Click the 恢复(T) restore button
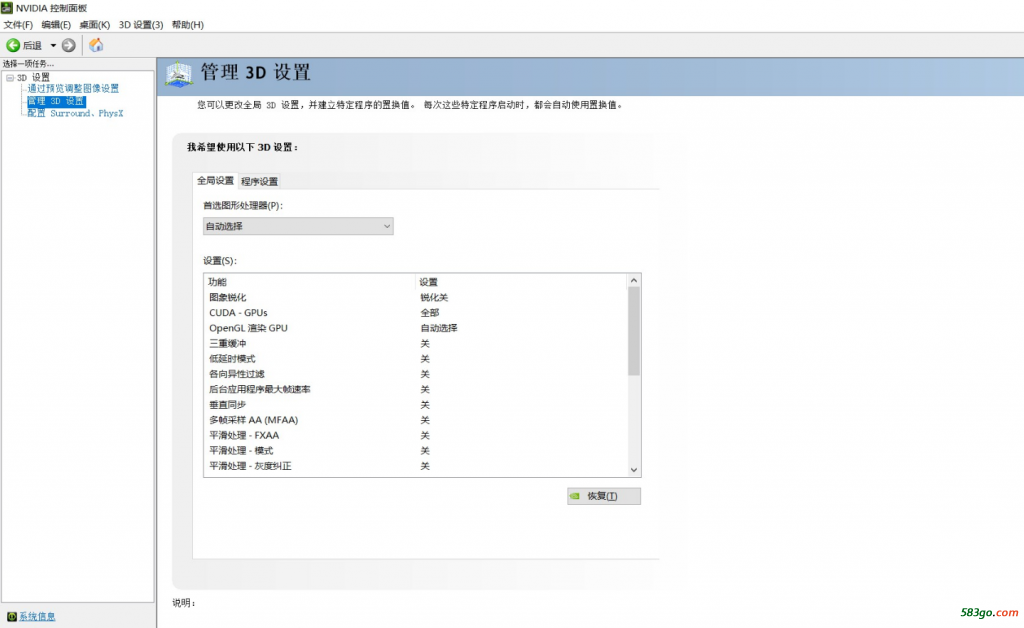 pos(603,496)
